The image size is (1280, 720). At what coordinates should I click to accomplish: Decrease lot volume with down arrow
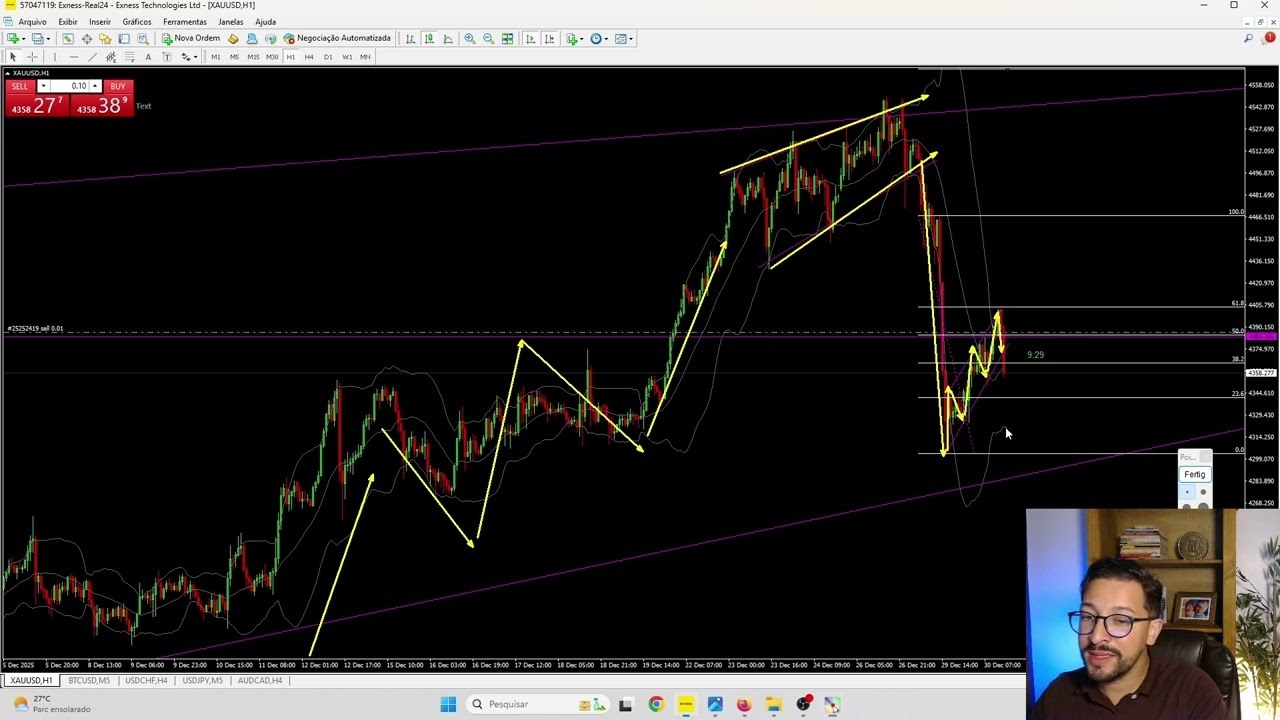coord(43,86)
